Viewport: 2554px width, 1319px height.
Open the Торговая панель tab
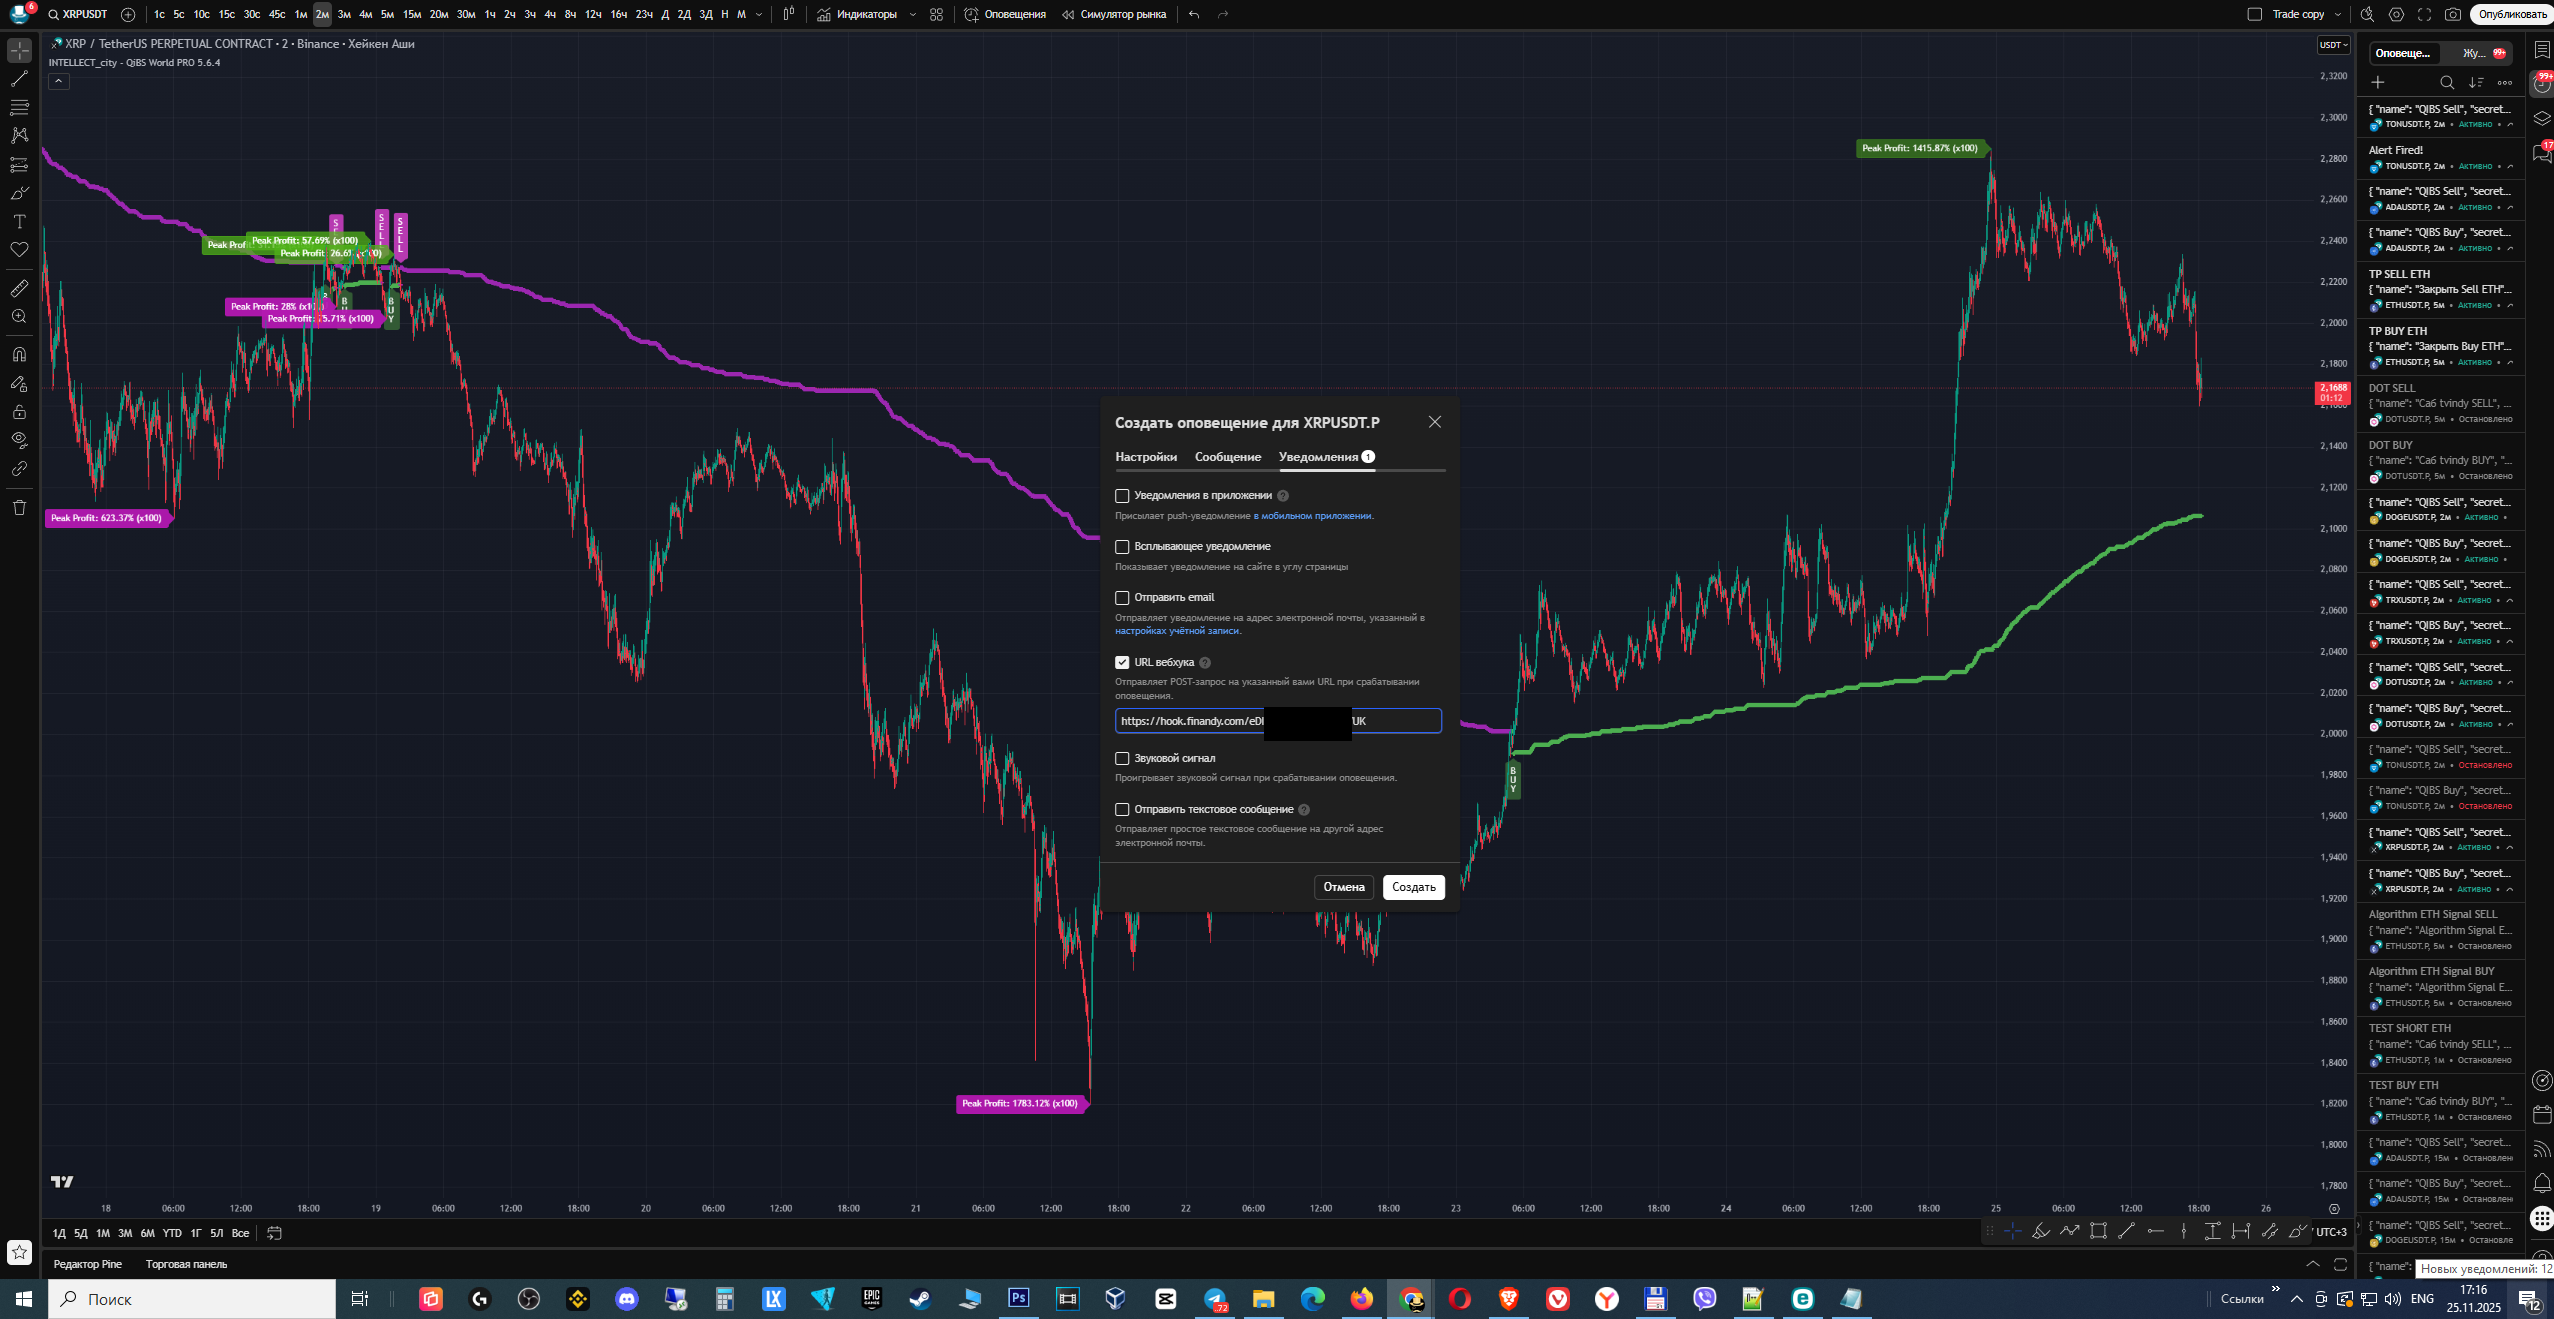(x=186, y=1264)
